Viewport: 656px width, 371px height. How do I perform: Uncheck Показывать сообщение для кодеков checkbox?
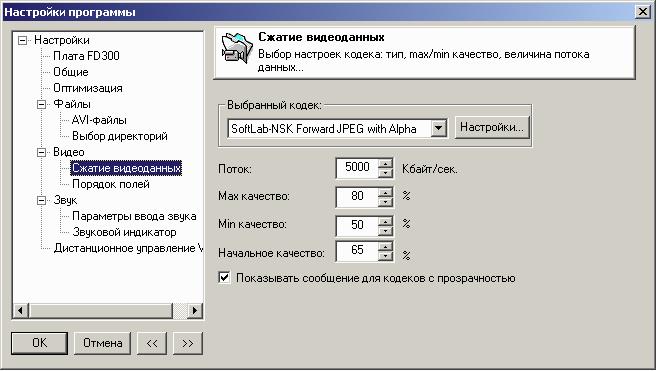coord(225,277)
